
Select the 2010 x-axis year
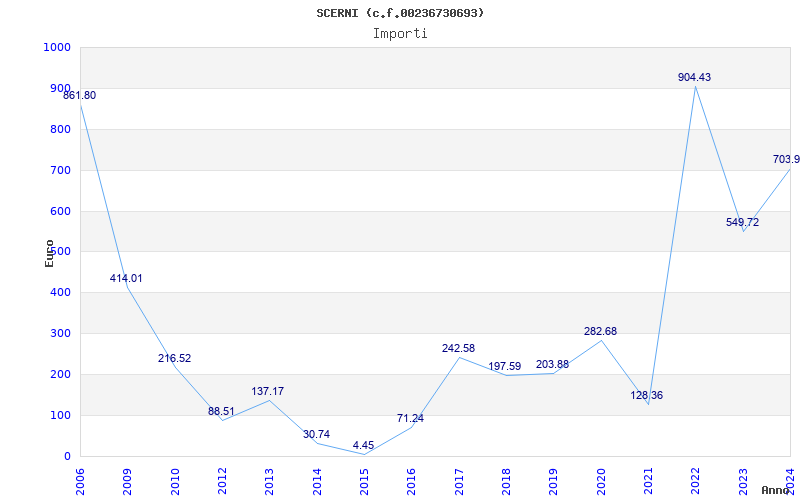pyautogui.click(x=175, y=482)
